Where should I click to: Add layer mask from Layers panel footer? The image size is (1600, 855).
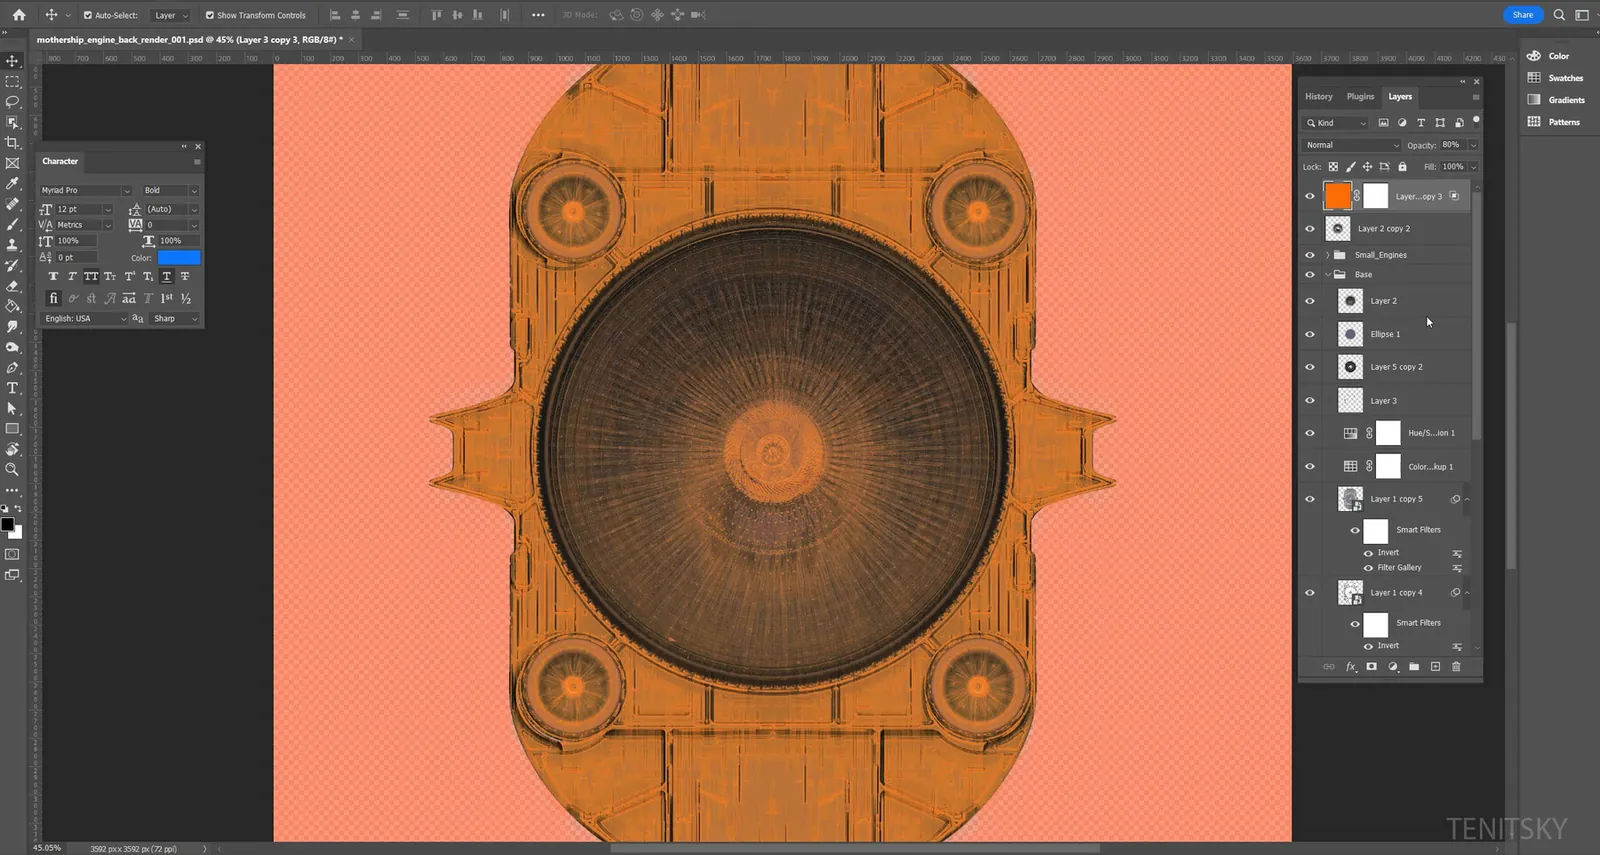point(1372,667)
